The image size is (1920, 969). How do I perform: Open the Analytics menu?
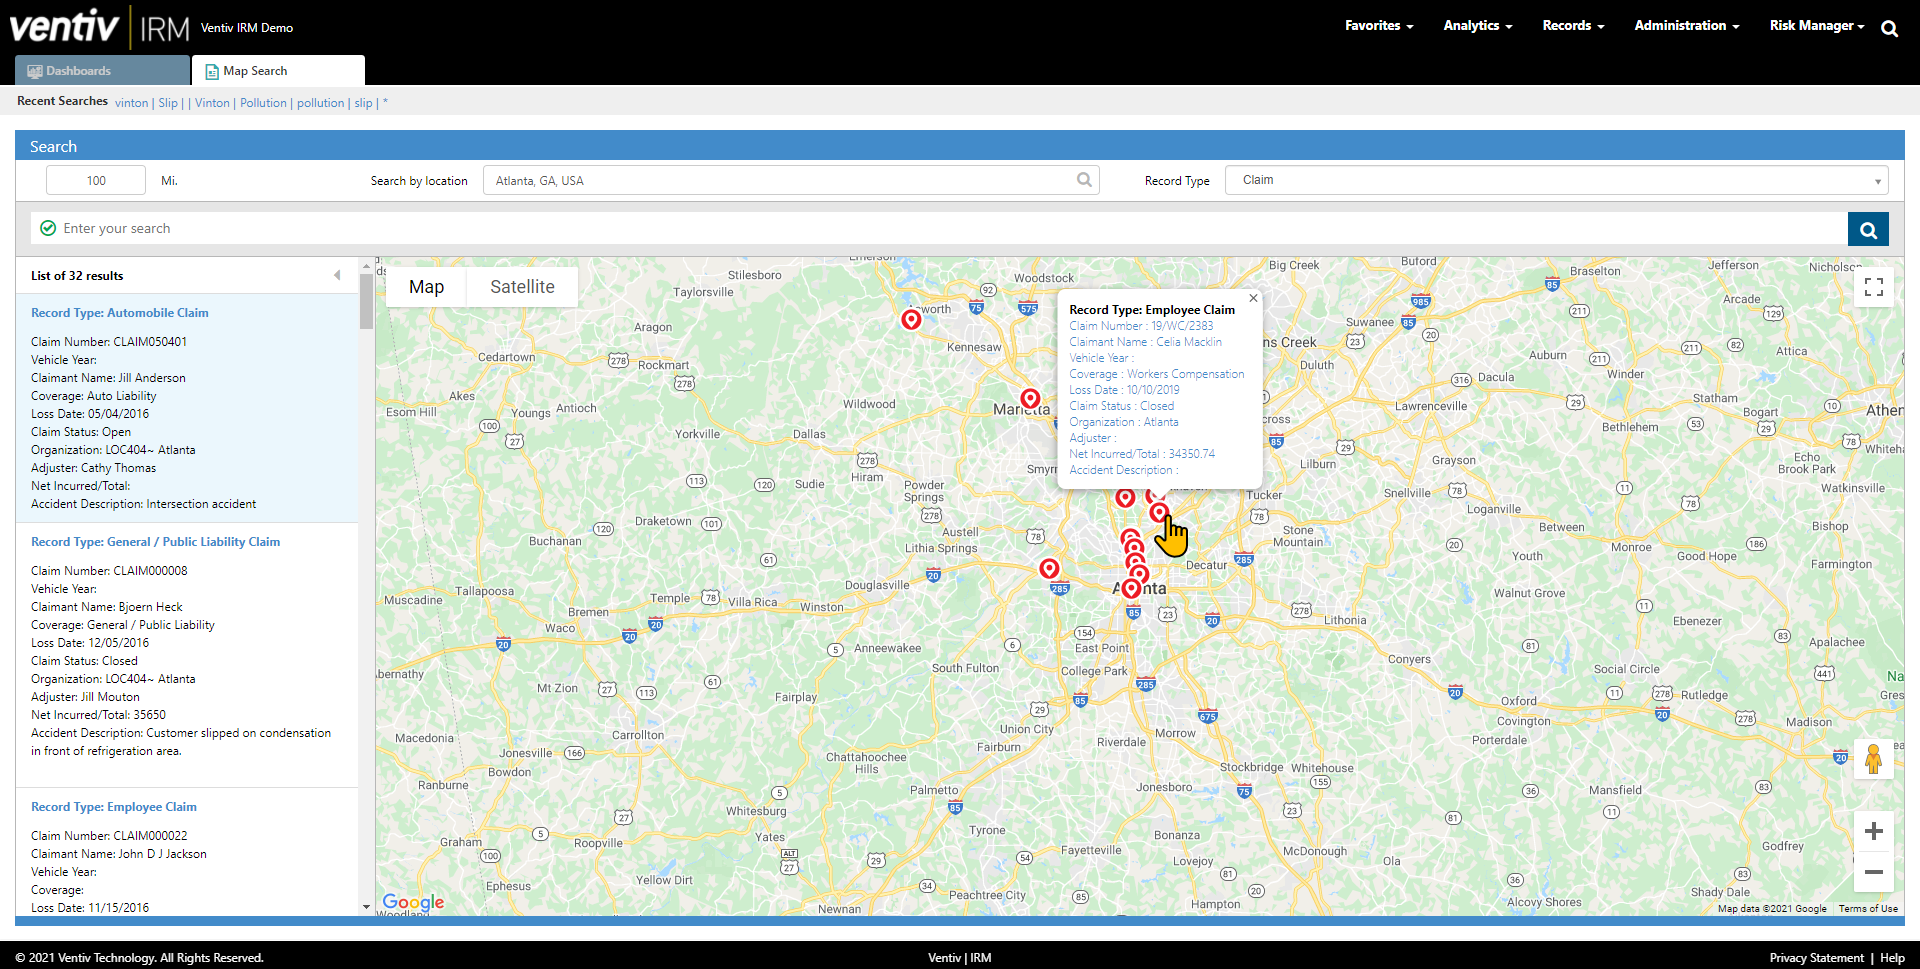(x=1477, y=26)
